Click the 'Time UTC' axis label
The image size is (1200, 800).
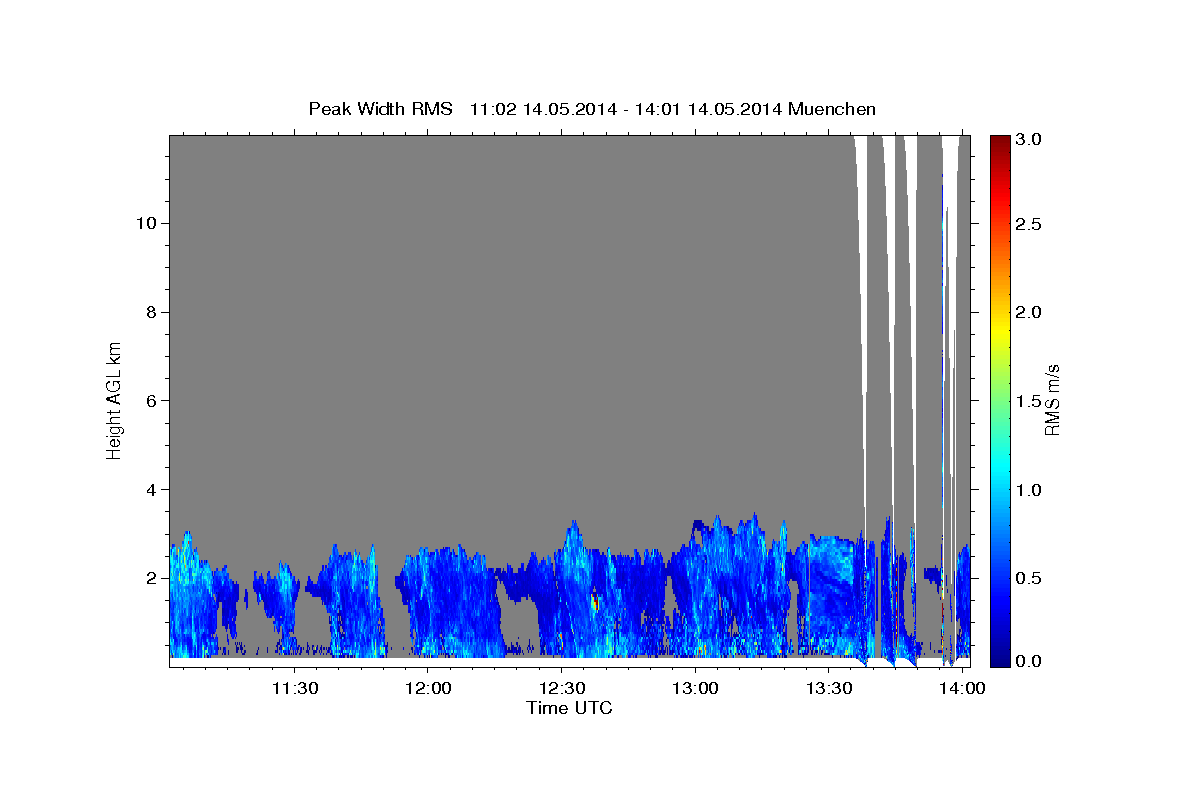point(569,708)
